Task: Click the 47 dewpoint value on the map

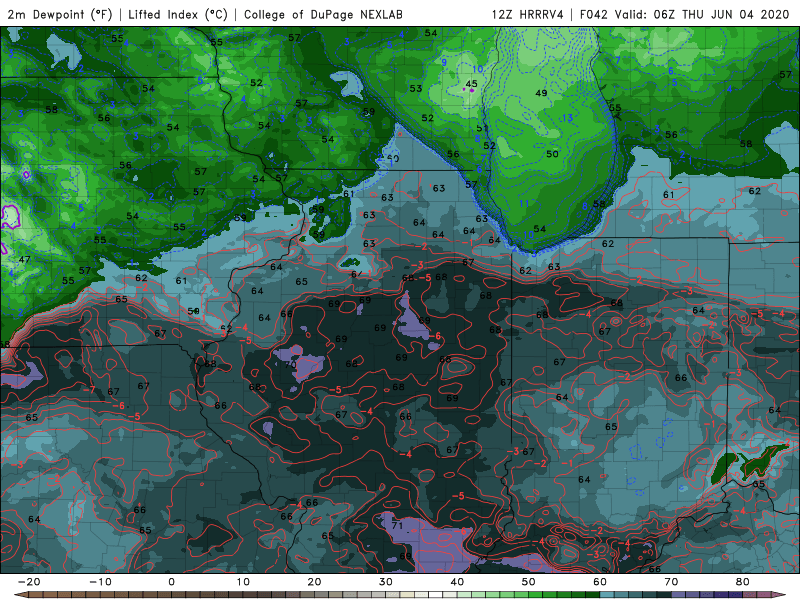Action: pyautogui.click(x=24, y=259)
